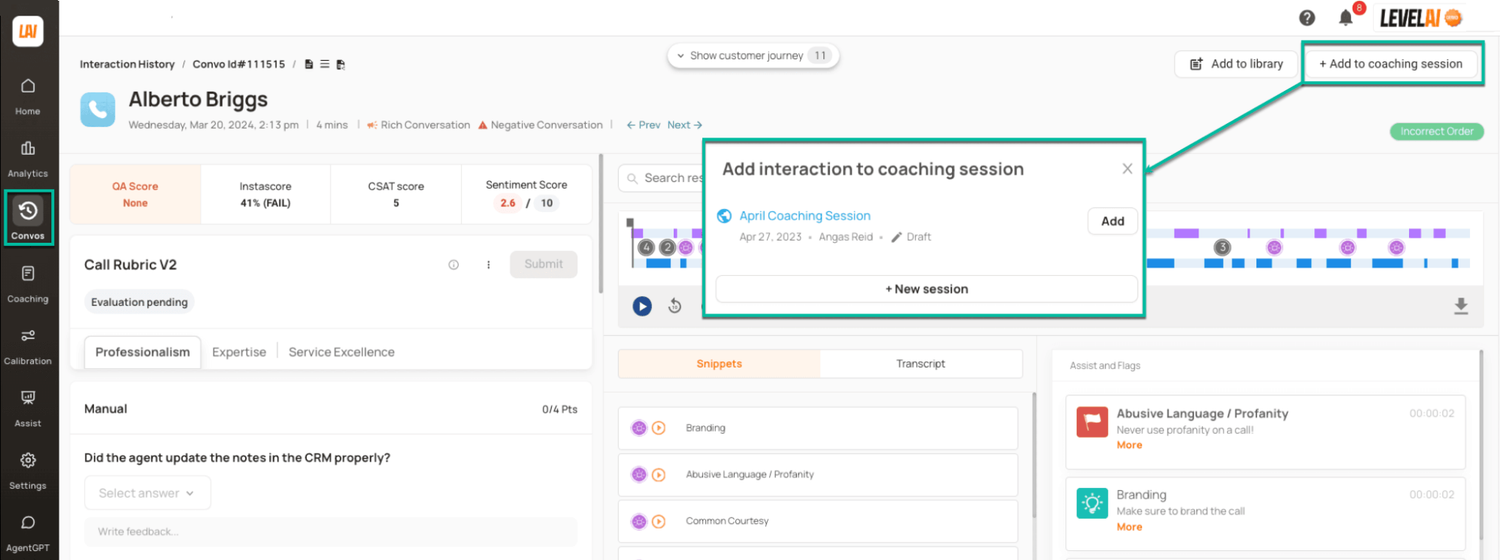This screenshot has height=560, width=1500.
Task: Click timeline marker numbered 3
Action: point(1222,247)
